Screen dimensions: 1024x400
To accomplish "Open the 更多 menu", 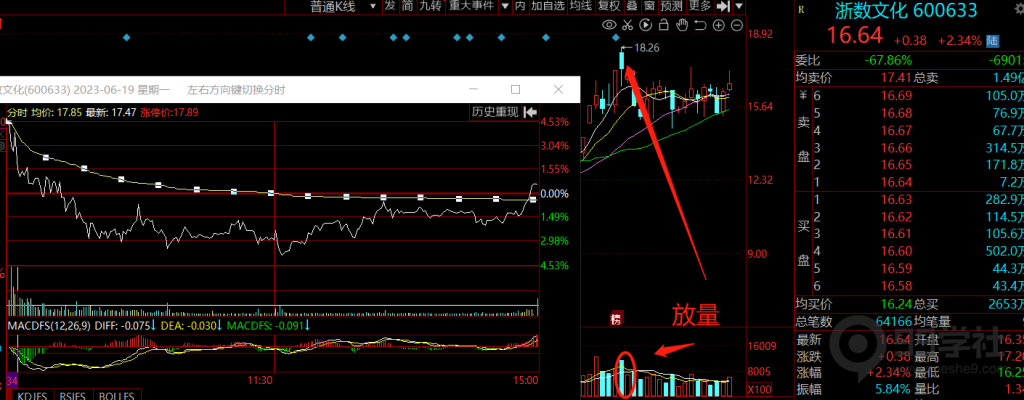I will [x=699, y=6].
